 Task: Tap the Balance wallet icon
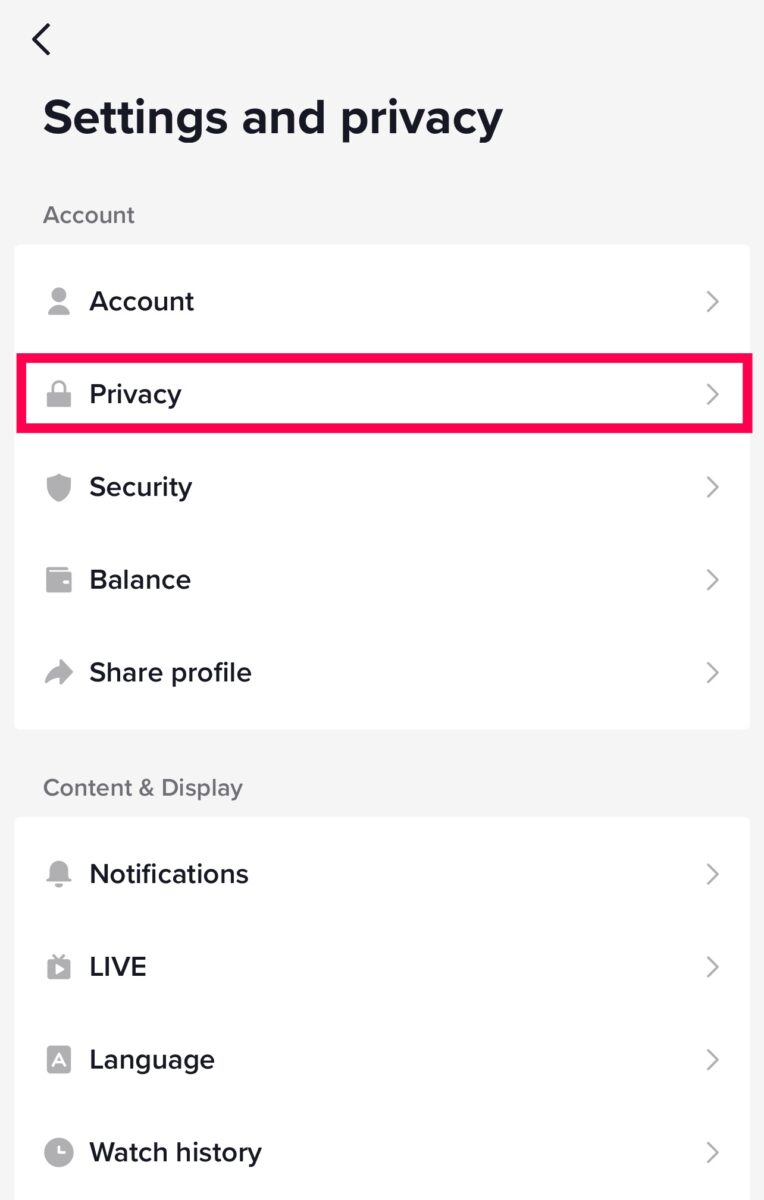click(59, 580)
